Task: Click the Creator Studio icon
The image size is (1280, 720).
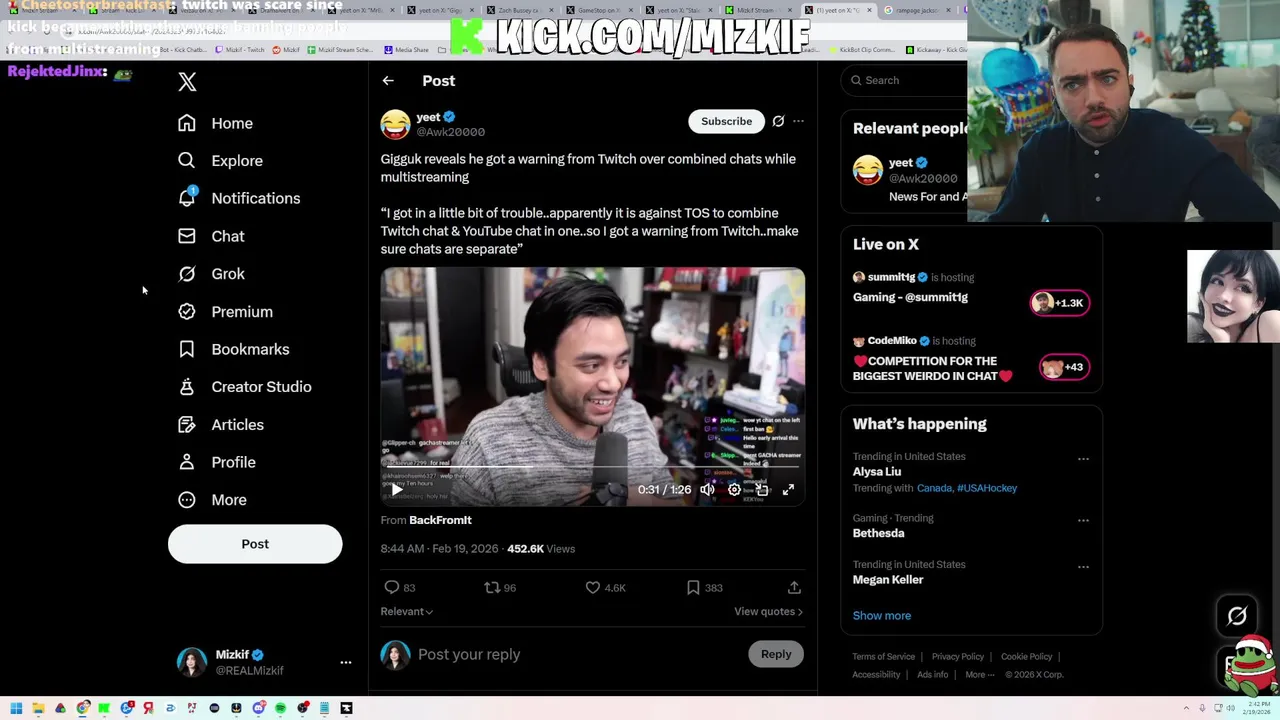Action: [x=187, y=387]
